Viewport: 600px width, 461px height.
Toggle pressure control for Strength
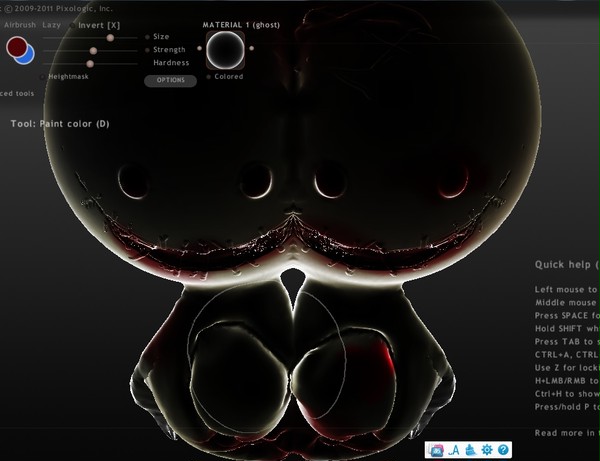pos(147,50)
